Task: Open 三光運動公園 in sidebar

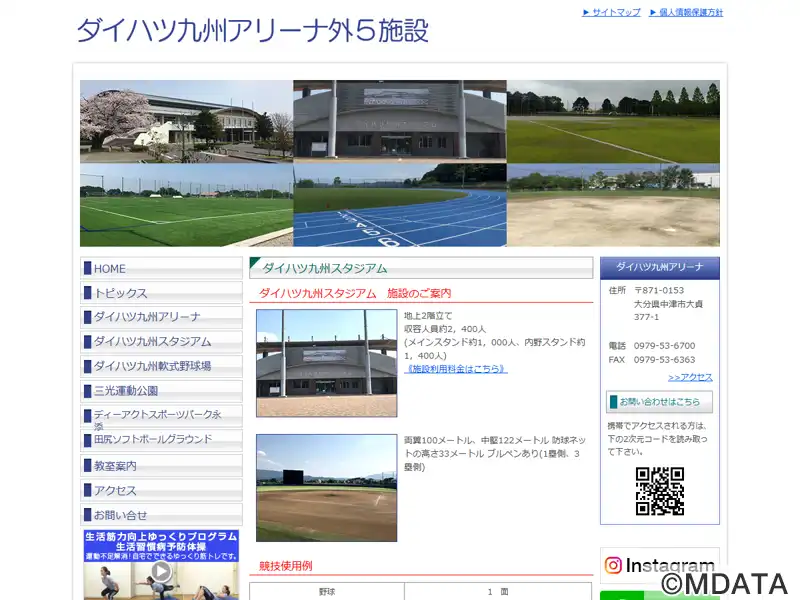Action: [161, 391]
